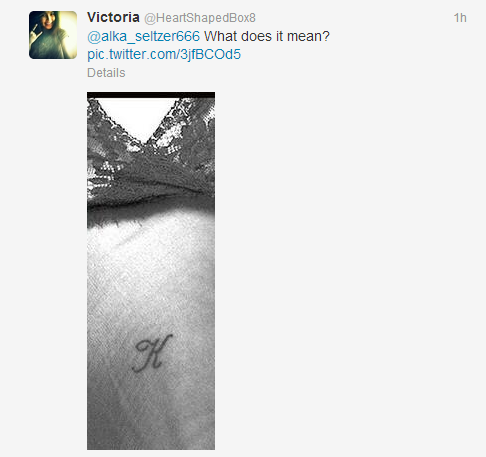Click blank space between handle and timestamp
The image size is (486, 457).
coord(353,18)
